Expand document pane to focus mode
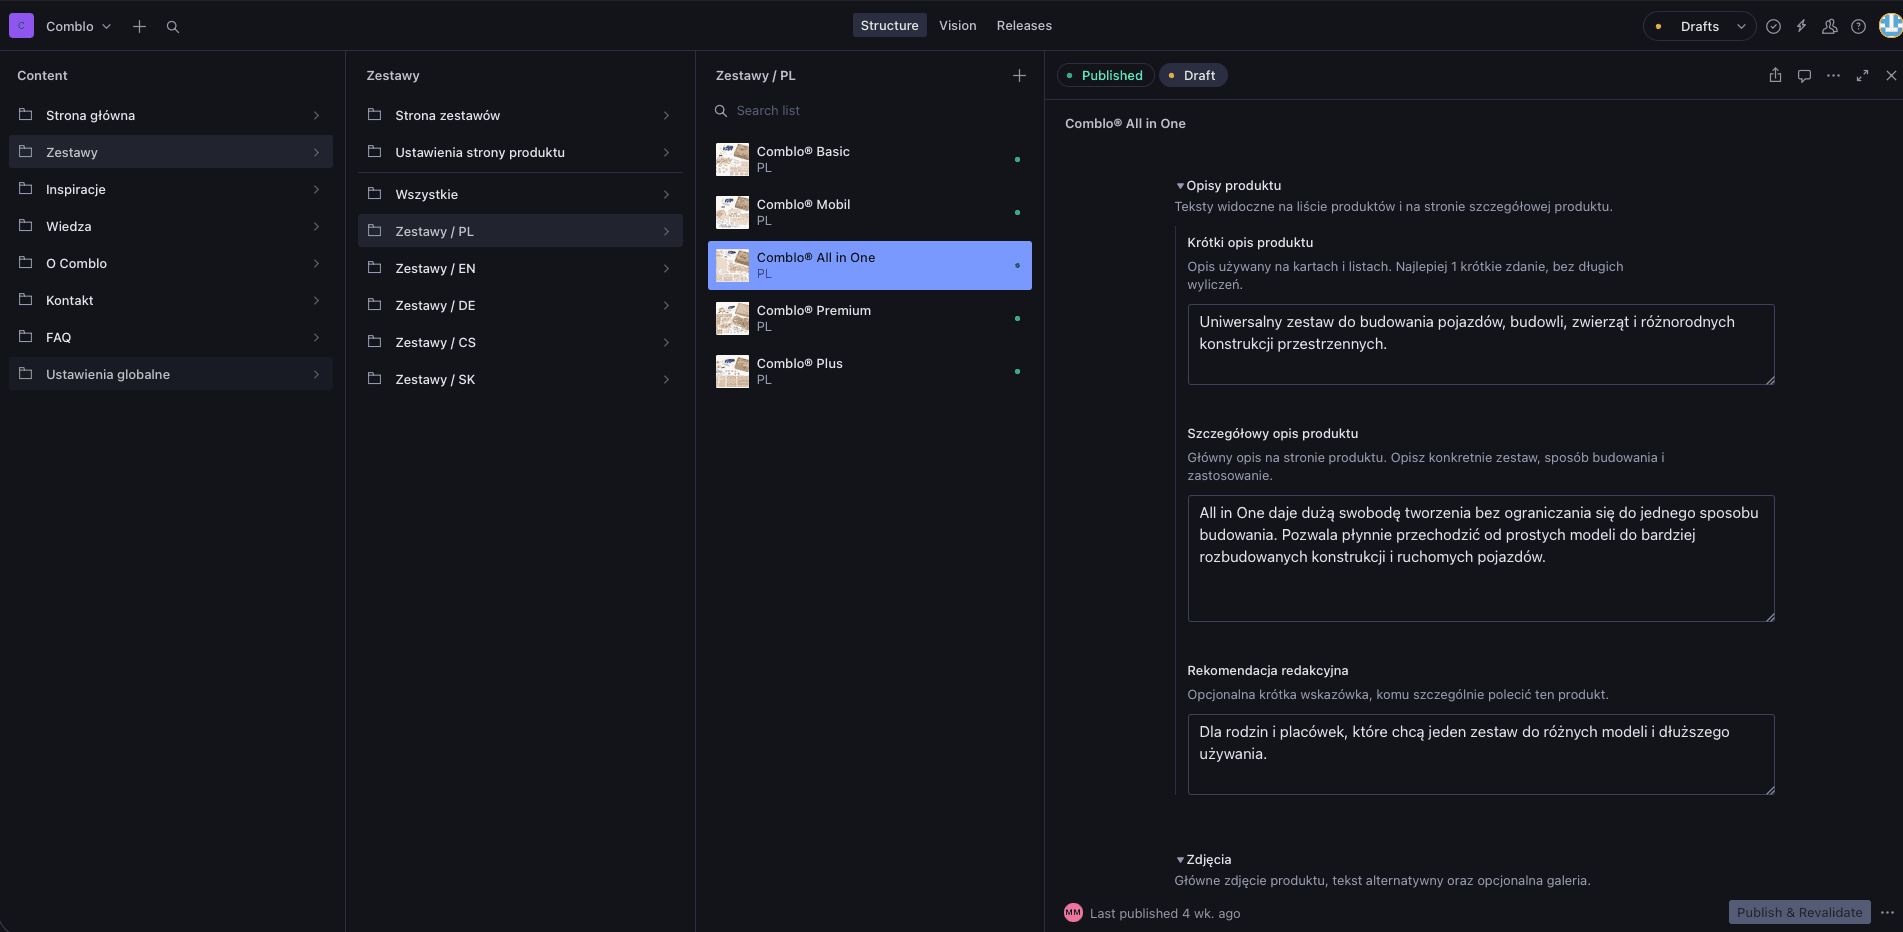Screen dimensions: 1903x932 pos(1862,75)
